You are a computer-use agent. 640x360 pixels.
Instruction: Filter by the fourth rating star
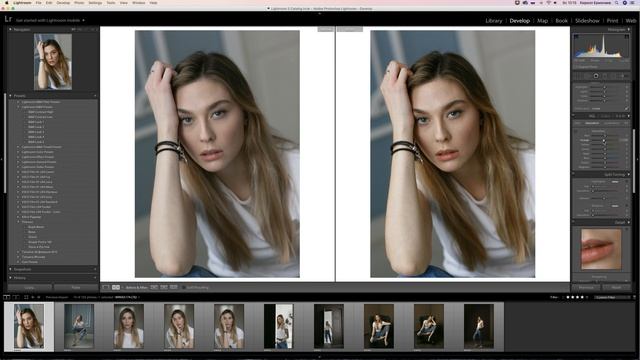(x=582, y=297)
